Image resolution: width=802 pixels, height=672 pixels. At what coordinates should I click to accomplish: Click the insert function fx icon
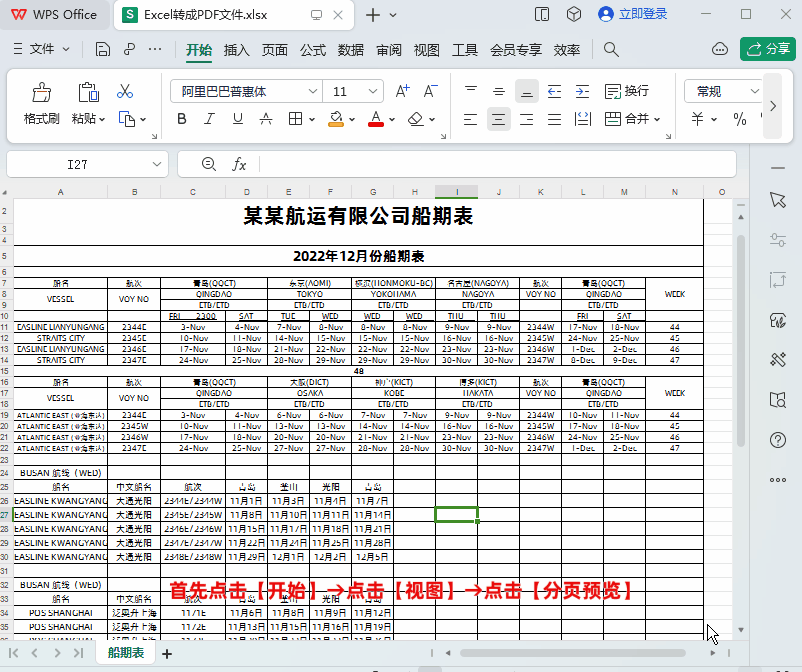click(x=239, y=164)
